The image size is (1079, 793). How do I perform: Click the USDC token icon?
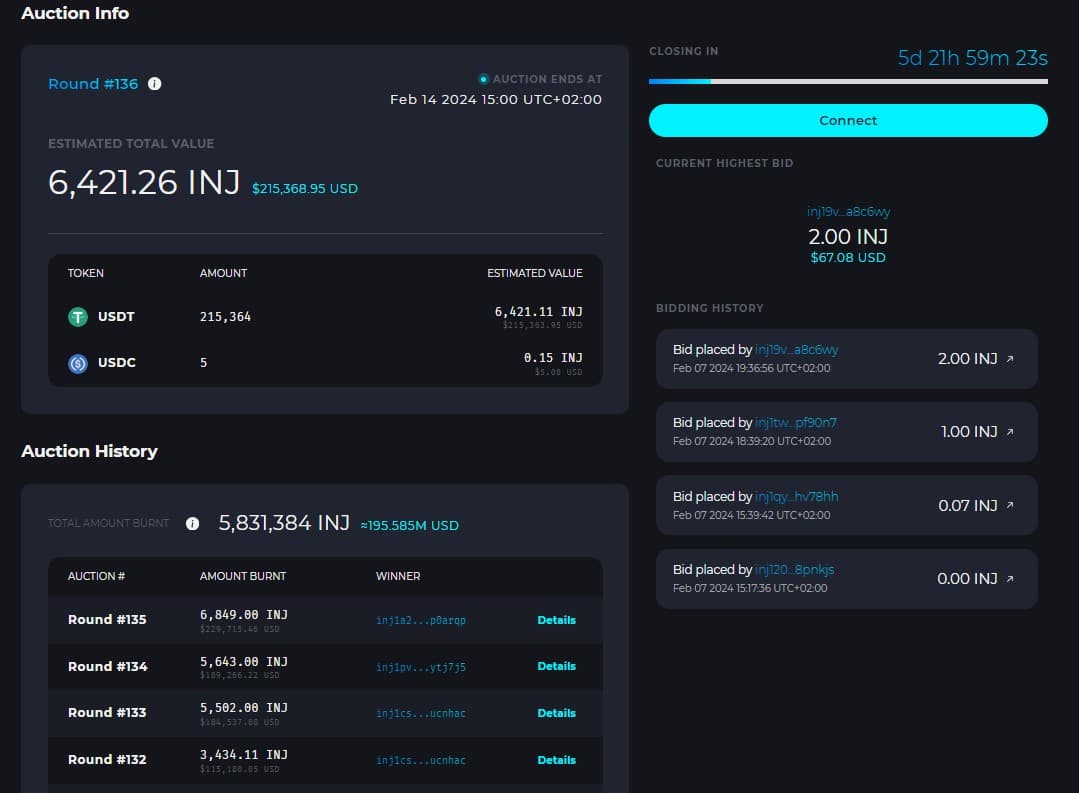tap(78, 363)
